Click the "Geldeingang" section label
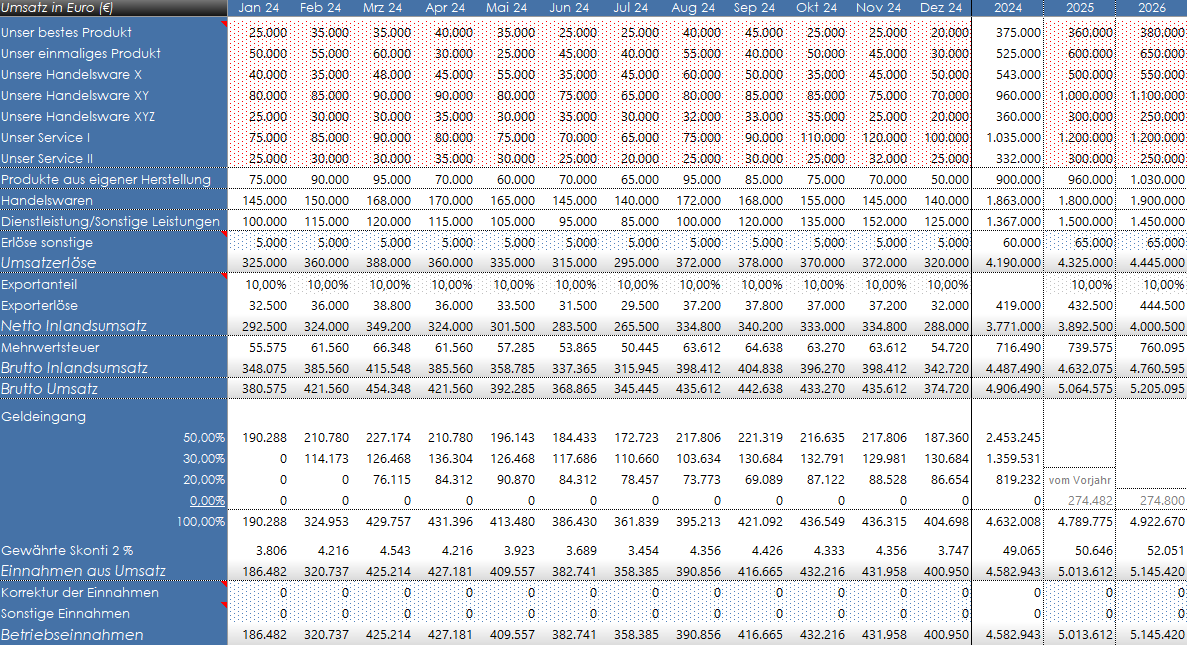 point(43,416)
